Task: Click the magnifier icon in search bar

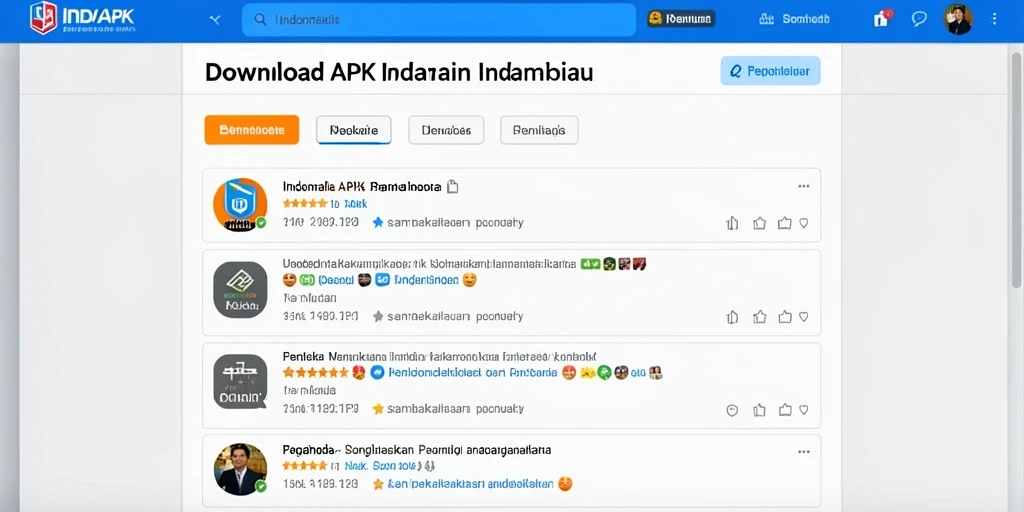Action: [x=260, y=20]
